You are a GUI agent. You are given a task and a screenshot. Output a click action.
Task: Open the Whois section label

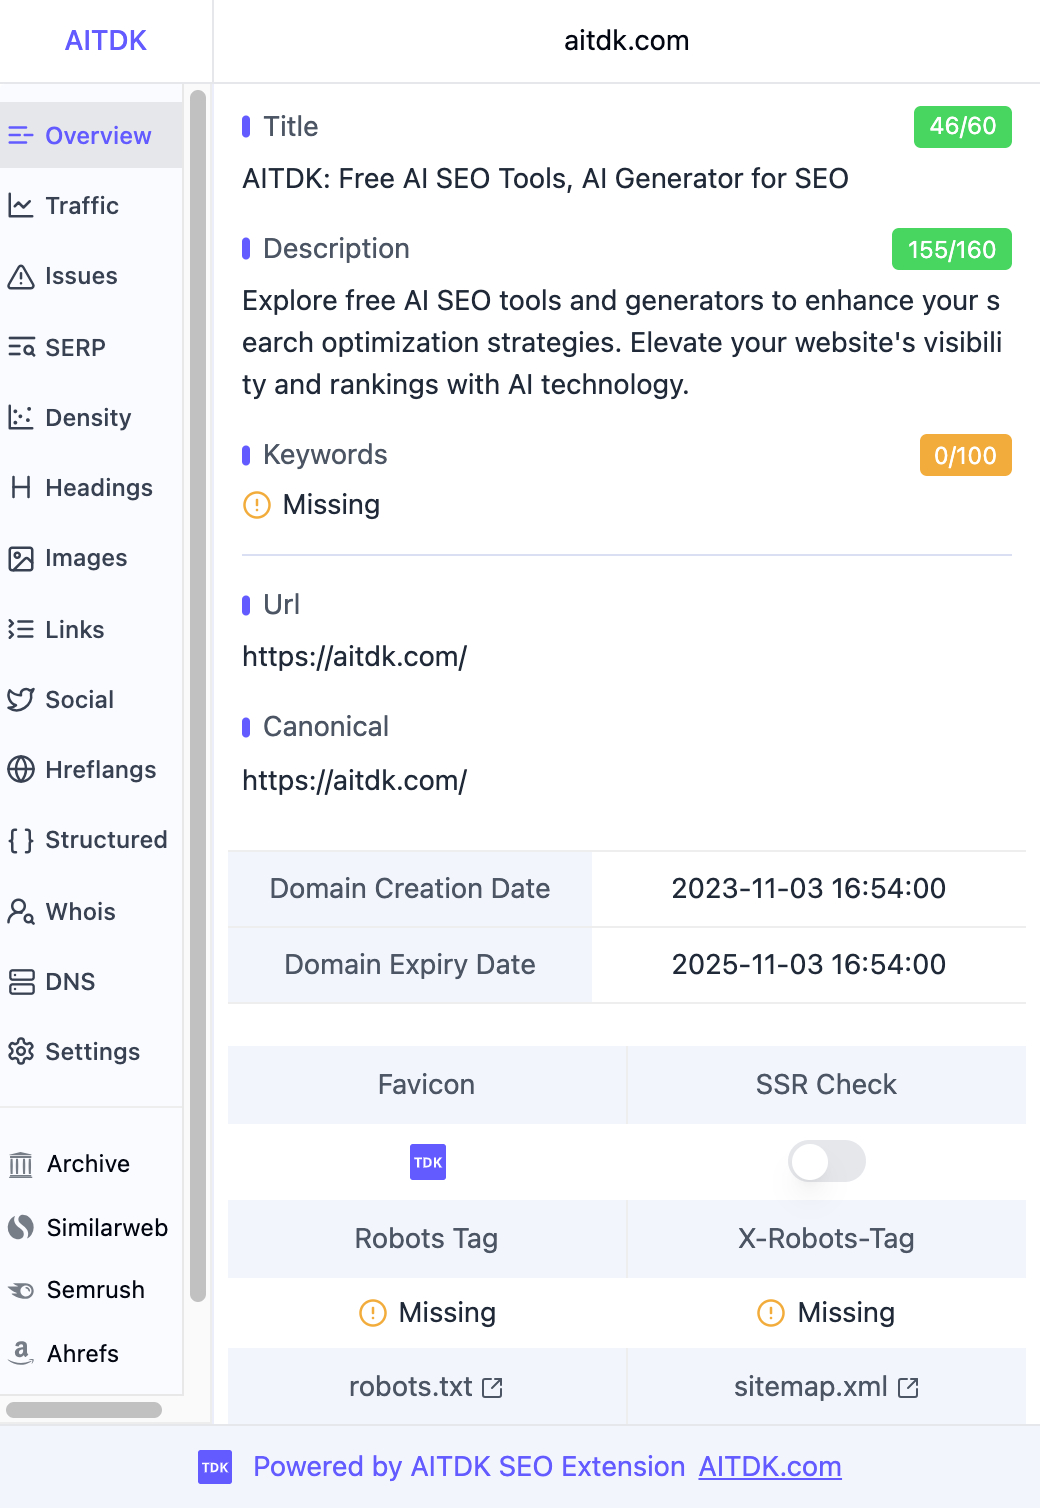(80, 912)
